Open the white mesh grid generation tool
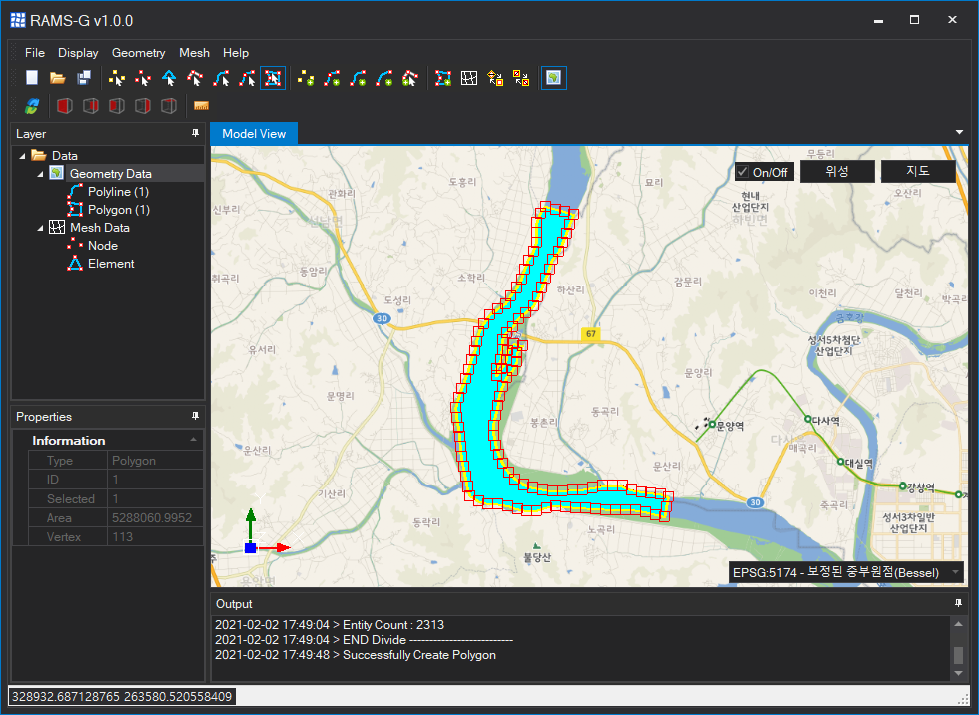The width and height of the screenshot is (979, 715). pos(469,77)
